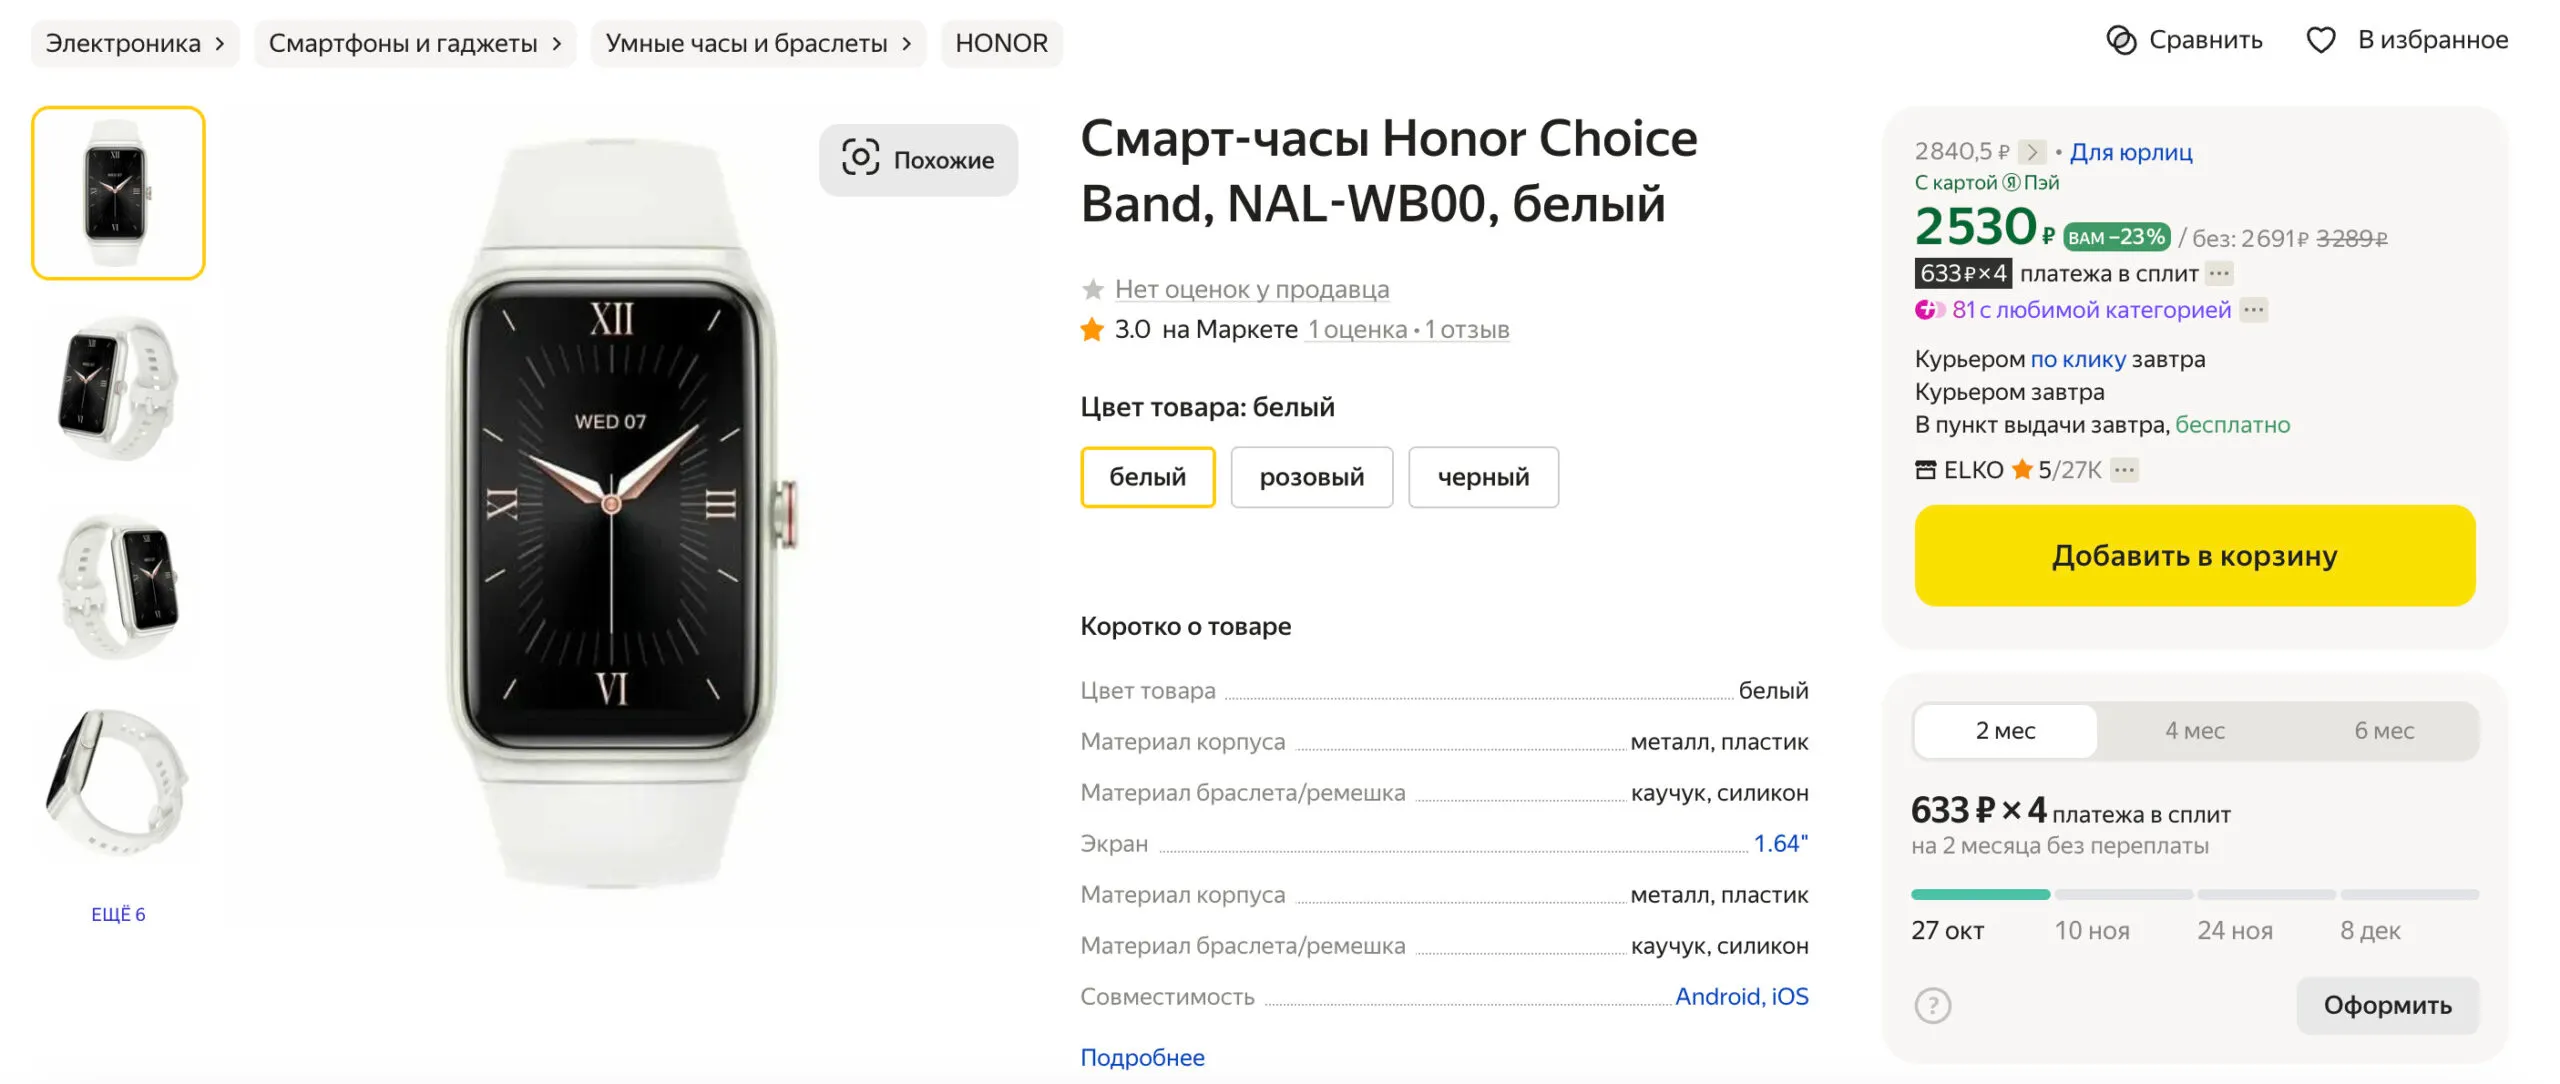Screen dimensions: 2560x1084
Task: Switch to the 6 мес split tab
Action: [2383, 730]
